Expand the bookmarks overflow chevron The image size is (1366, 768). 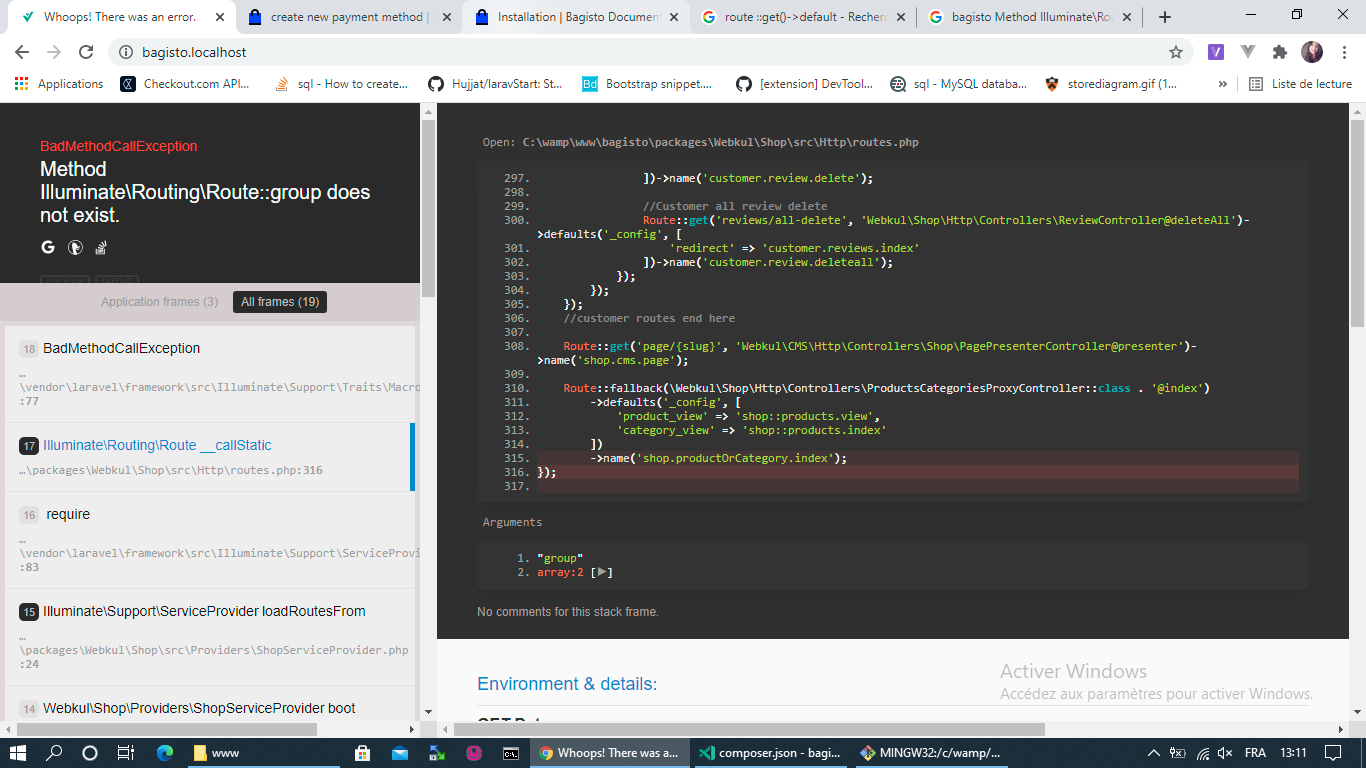pos(1222,84)
